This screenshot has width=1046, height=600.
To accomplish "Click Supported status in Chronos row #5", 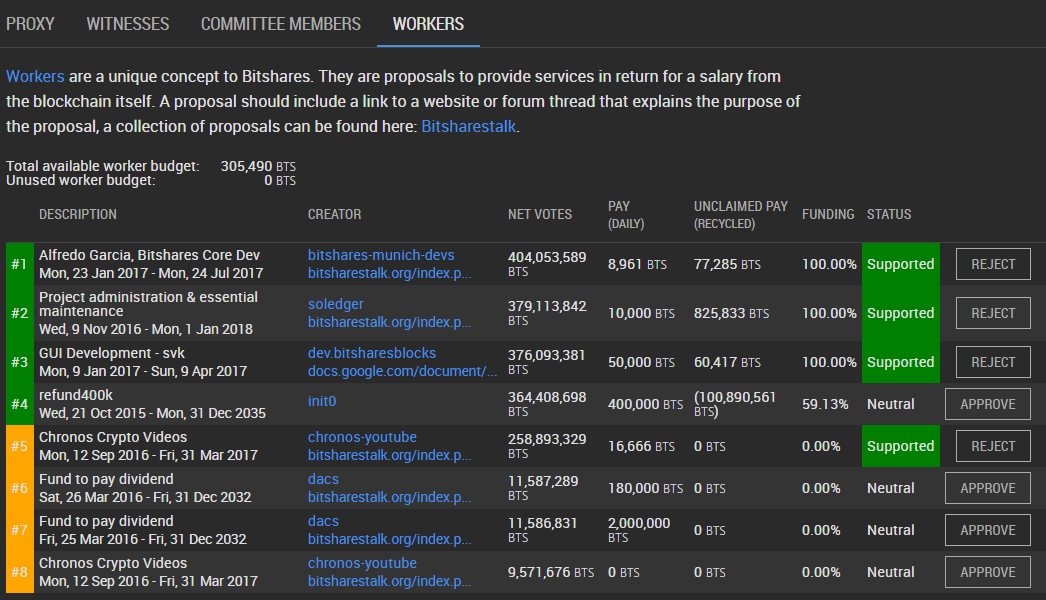I will click(x=901, y=446).
